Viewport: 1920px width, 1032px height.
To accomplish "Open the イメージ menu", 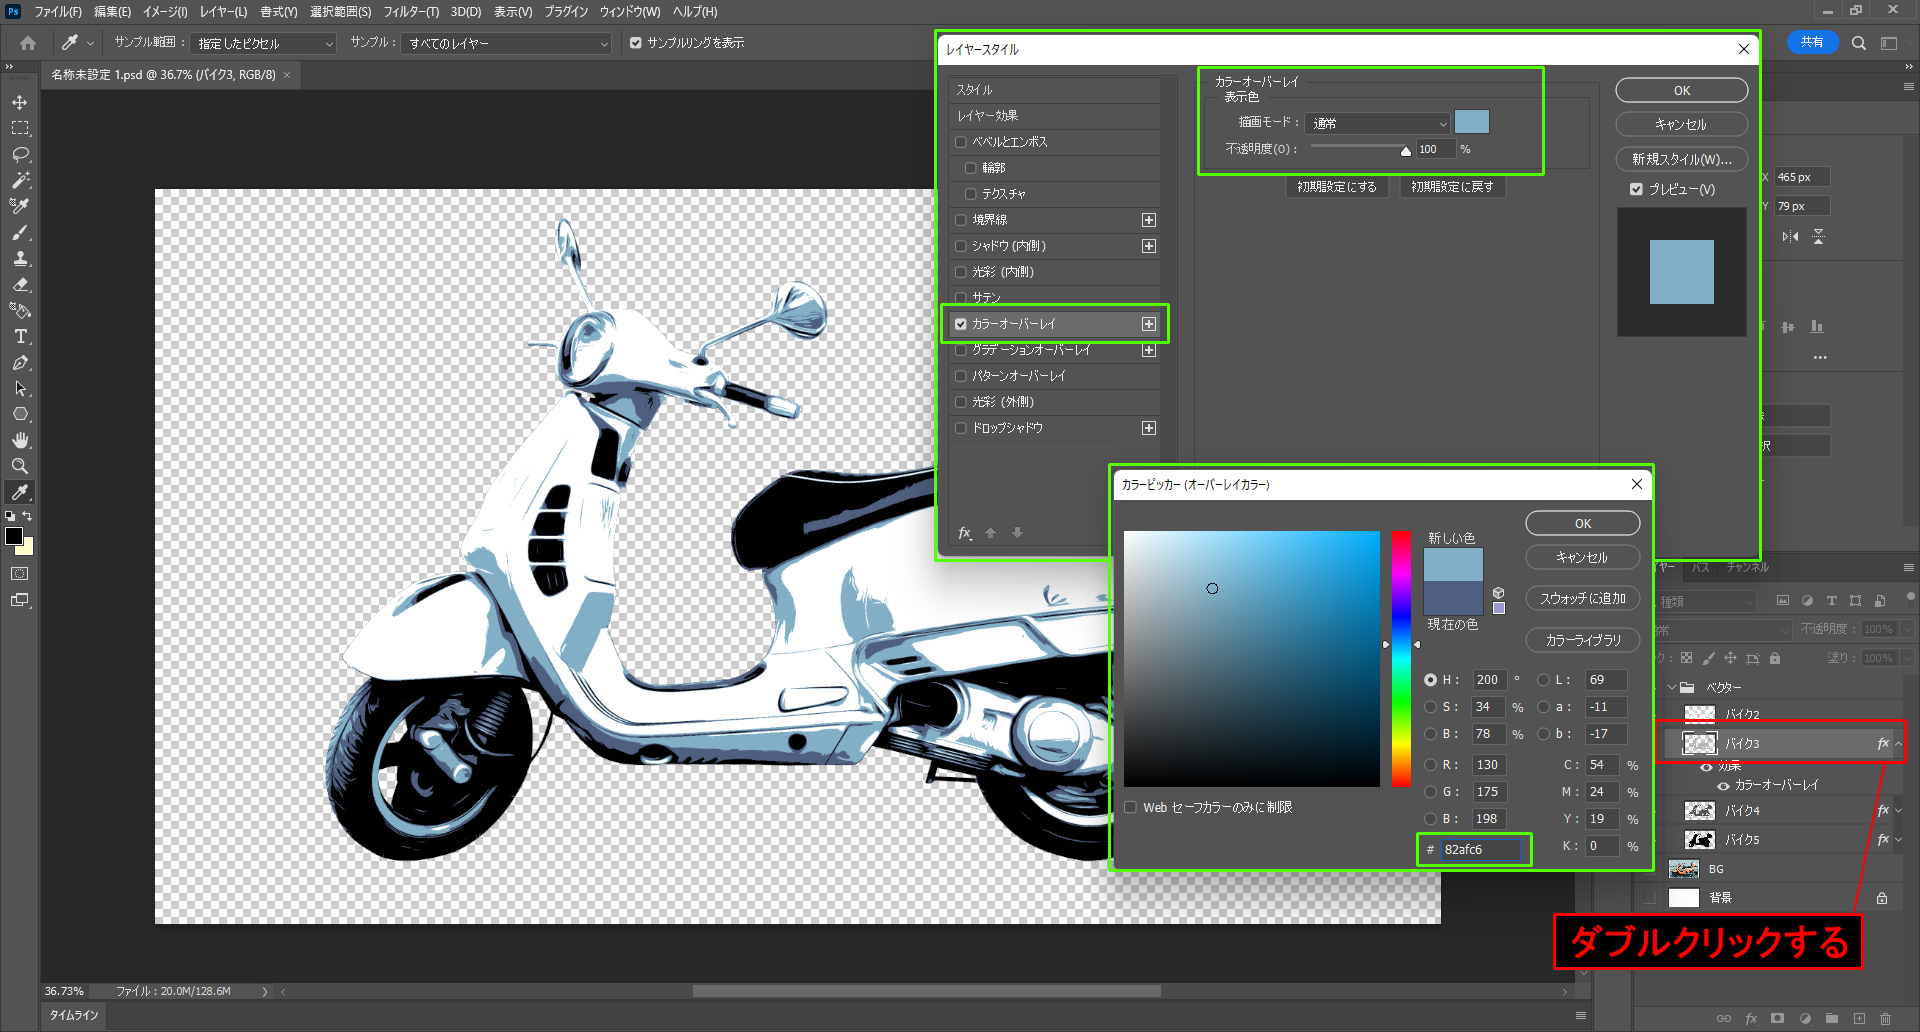I will click(x=165, y=12).
